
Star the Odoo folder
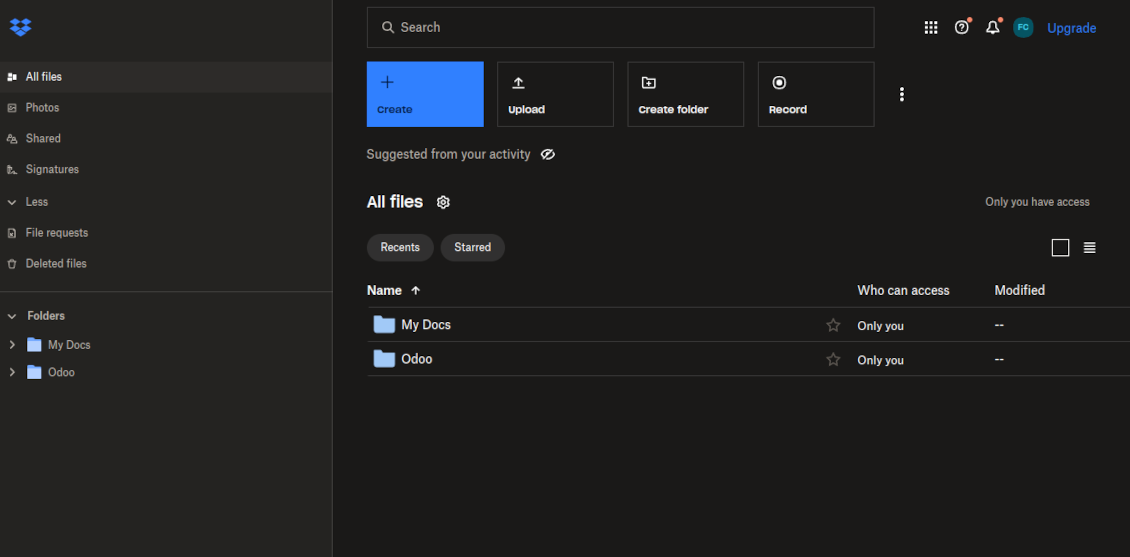coord(833,359)
